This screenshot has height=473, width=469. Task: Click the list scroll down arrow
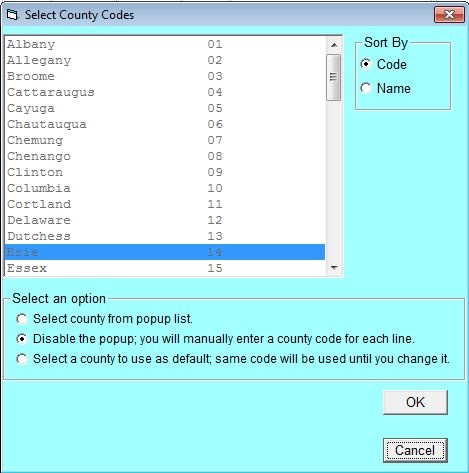tap(334, 268)
